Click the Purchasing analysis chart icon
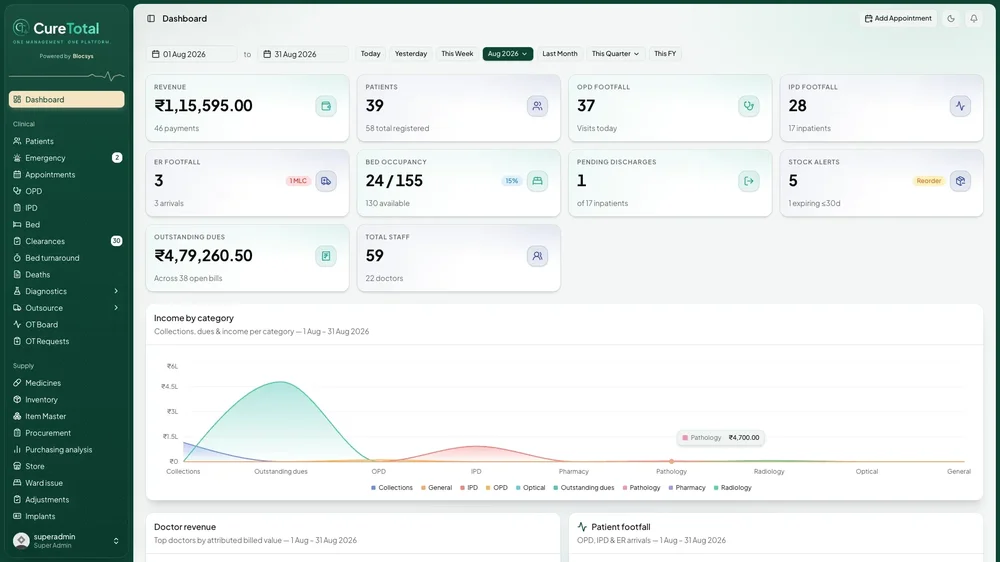1000x562 pixels. (x=17, y=450)
